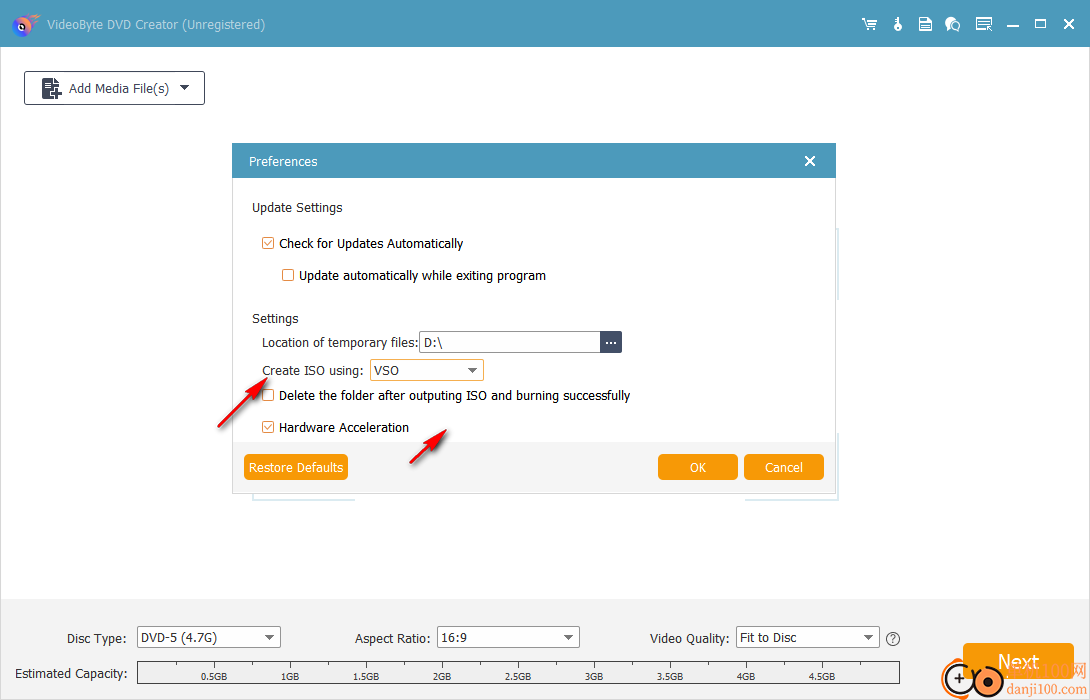Toggle Check for Updates Automatically checkbox
The width and height of the screenshot is (1090, 700).
point(268,243)
